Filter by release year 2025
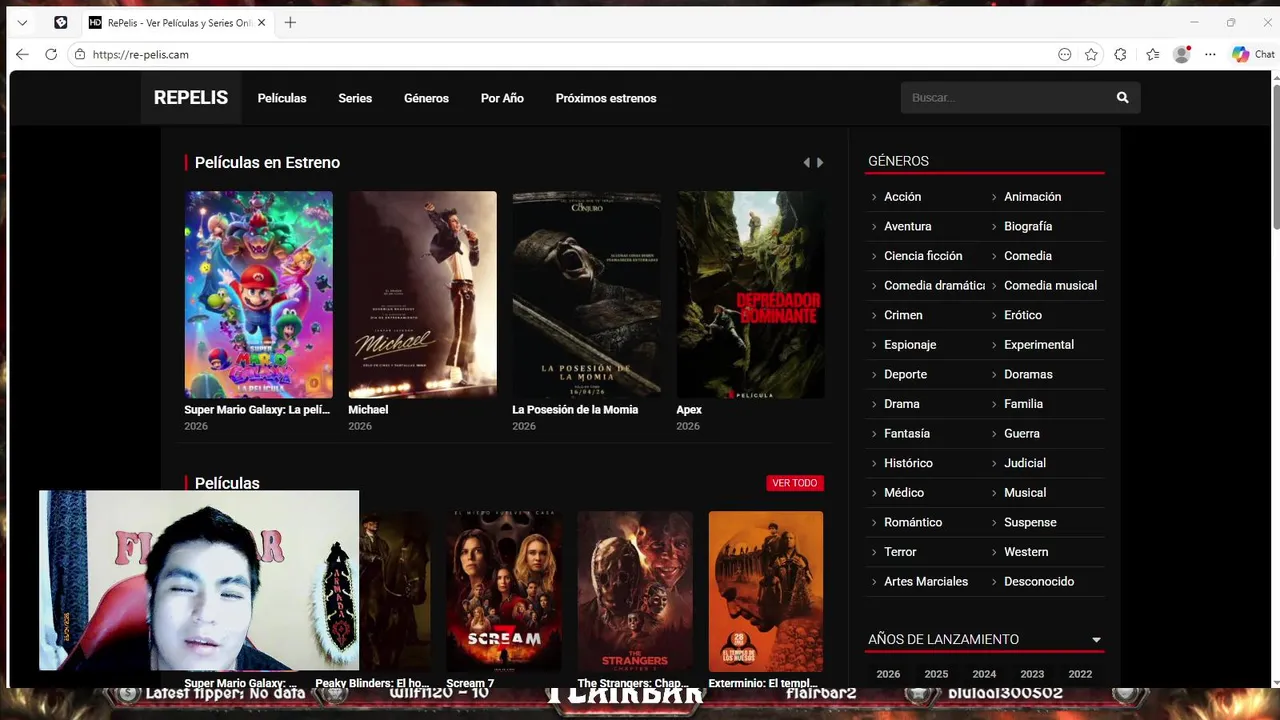 [x=936, y=674]
